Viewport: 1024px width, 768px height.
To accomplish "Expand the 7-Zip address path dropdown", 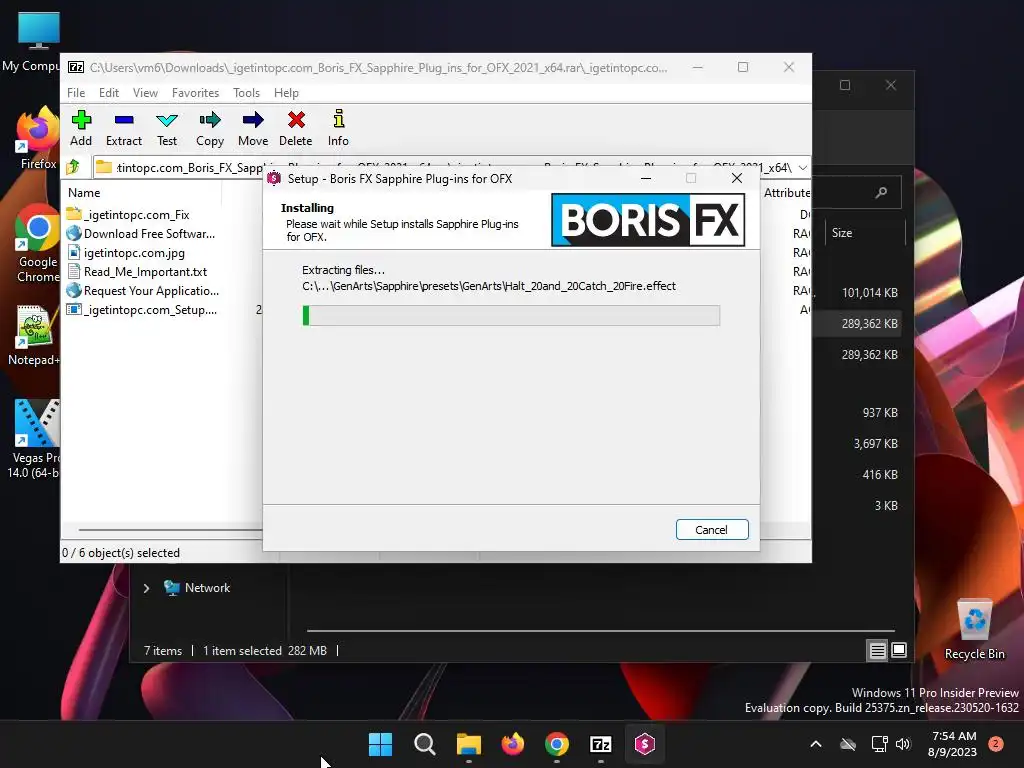I will coord(803,167).
